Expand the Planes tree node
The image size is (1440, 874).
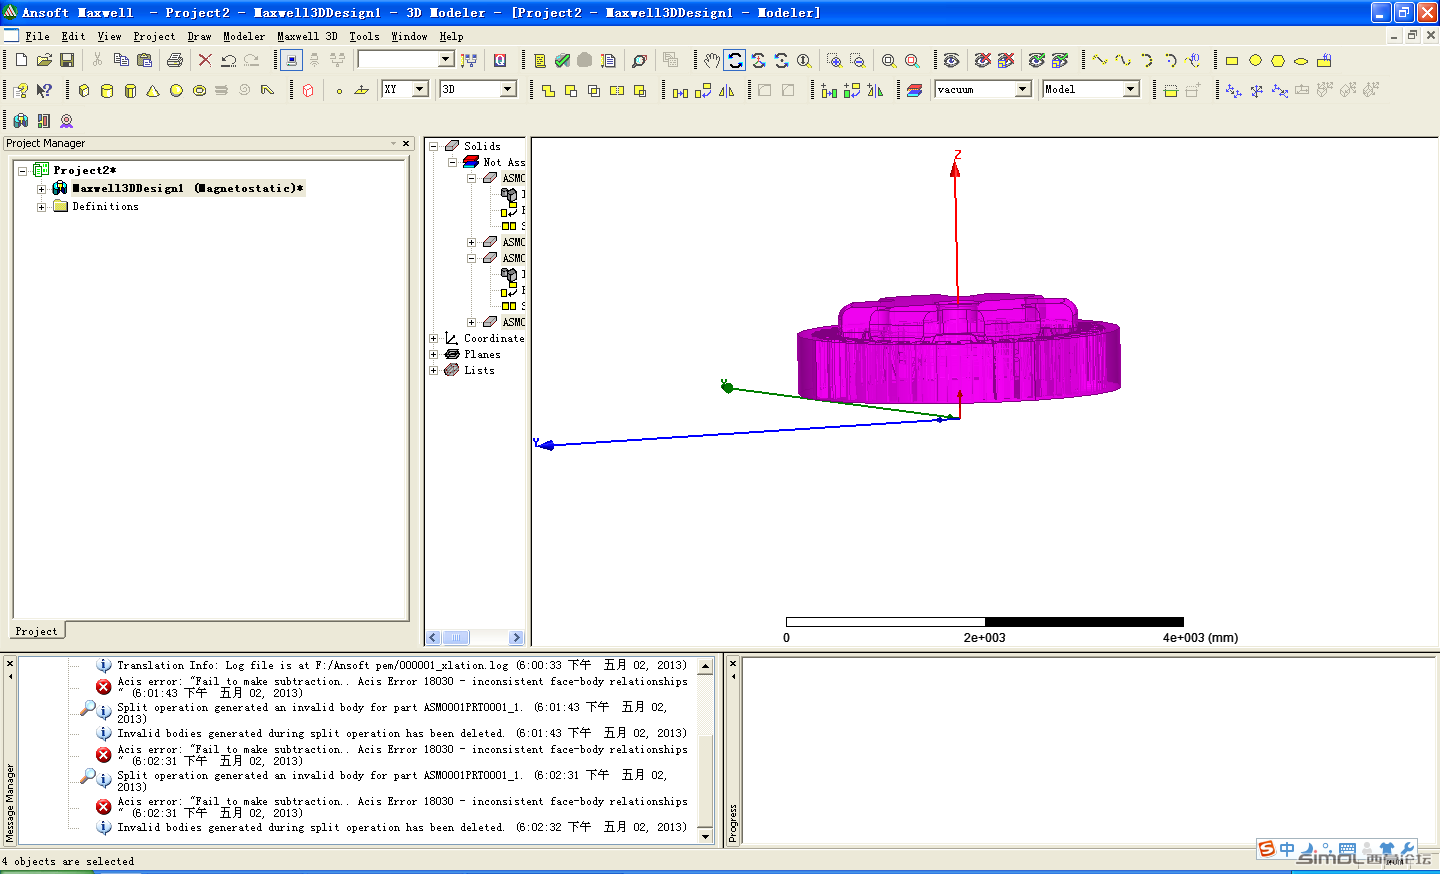(434, 354)
